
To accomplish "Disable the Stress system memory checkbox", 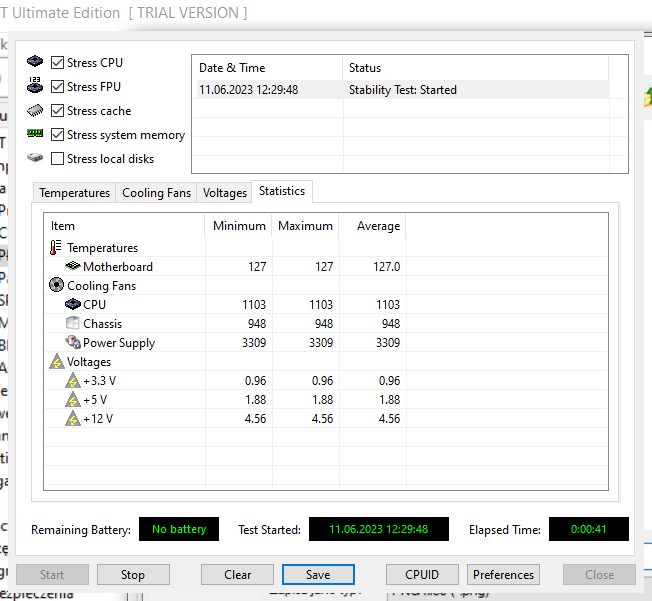I will click(57, 135).
